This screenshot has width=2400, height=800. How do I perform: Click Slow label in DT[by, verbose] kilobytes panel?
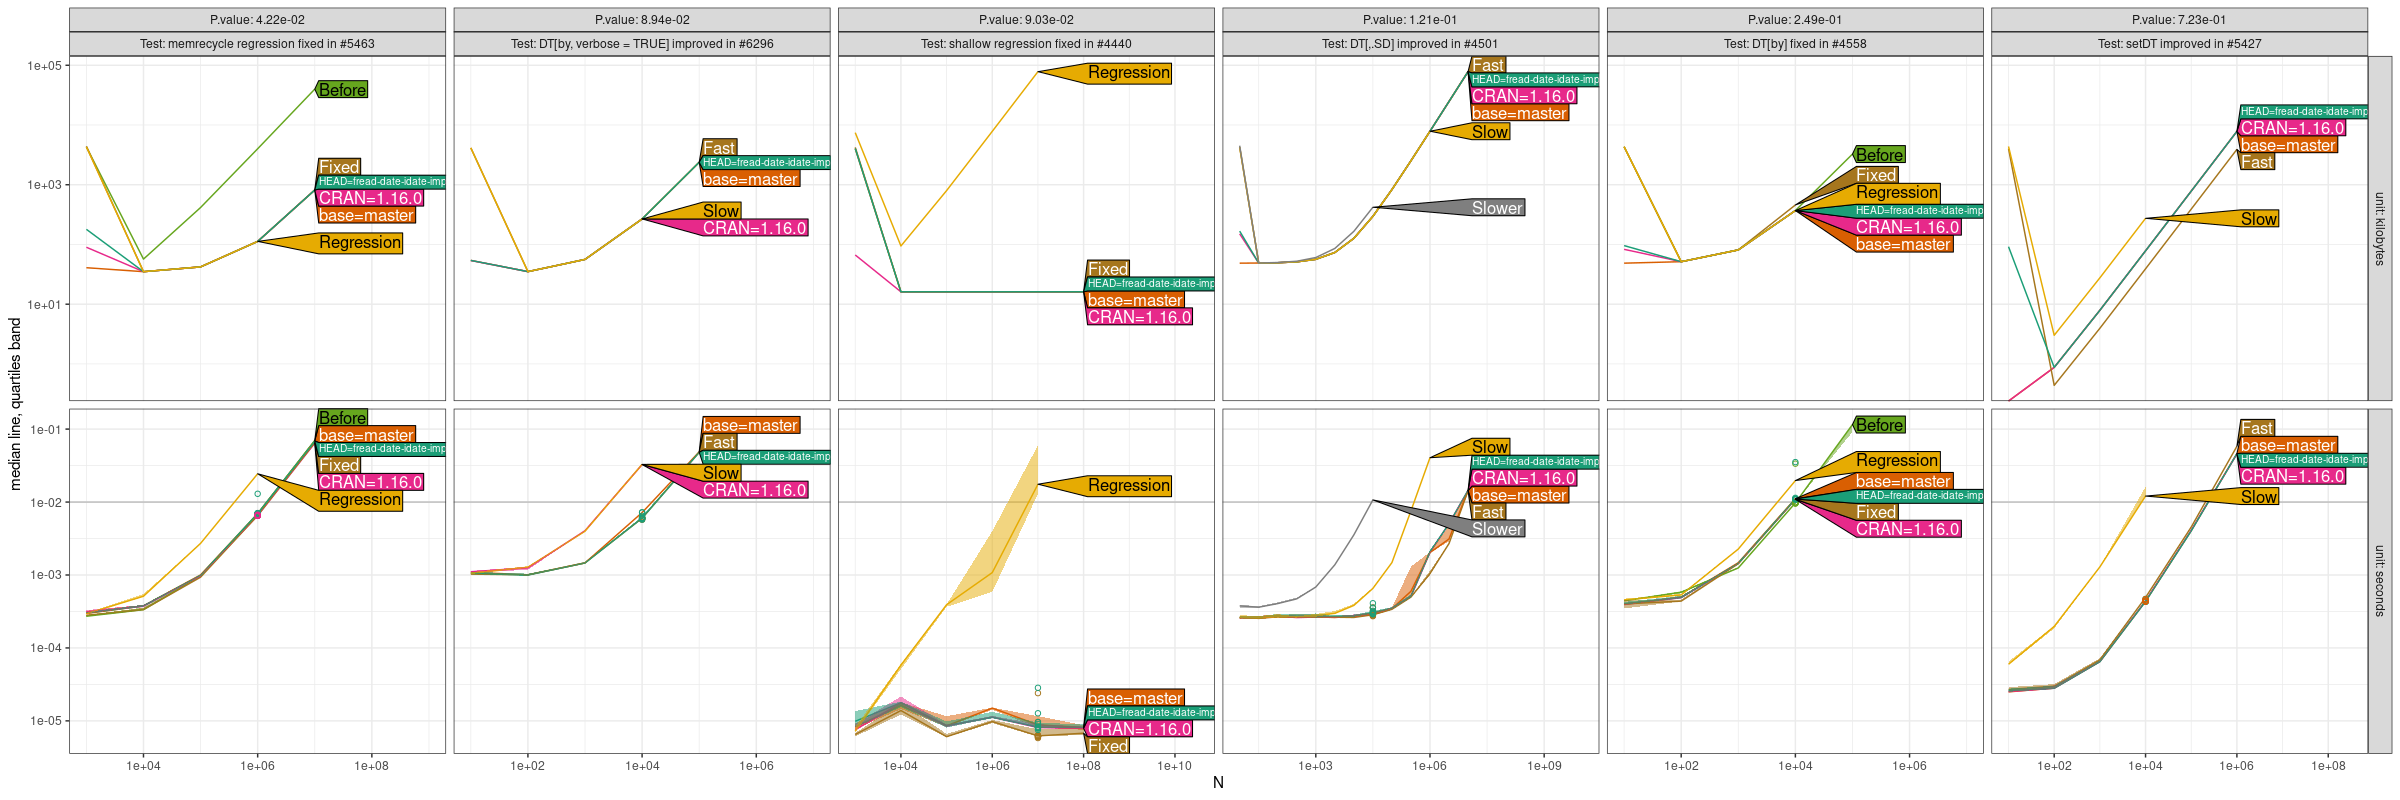click(x=721, y=211)
